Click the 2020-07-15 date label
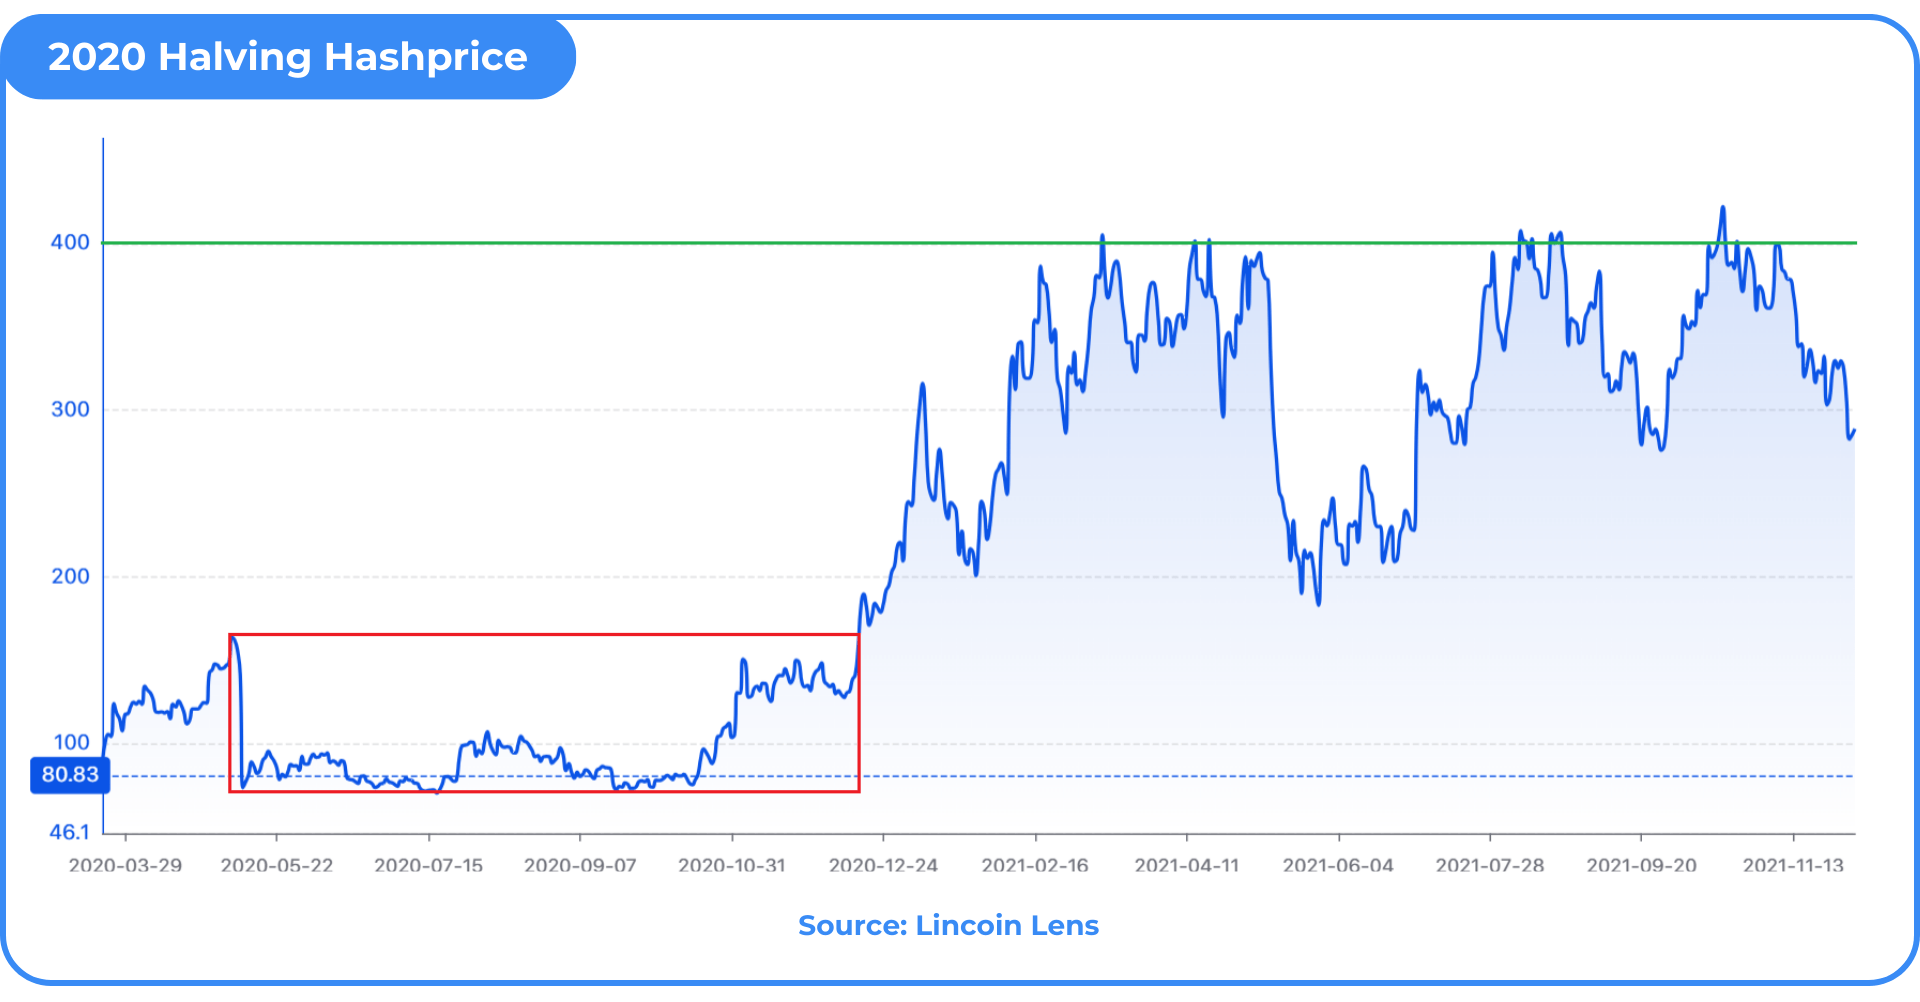Viewport: 1920px width, 1002px height. (429, 865)
